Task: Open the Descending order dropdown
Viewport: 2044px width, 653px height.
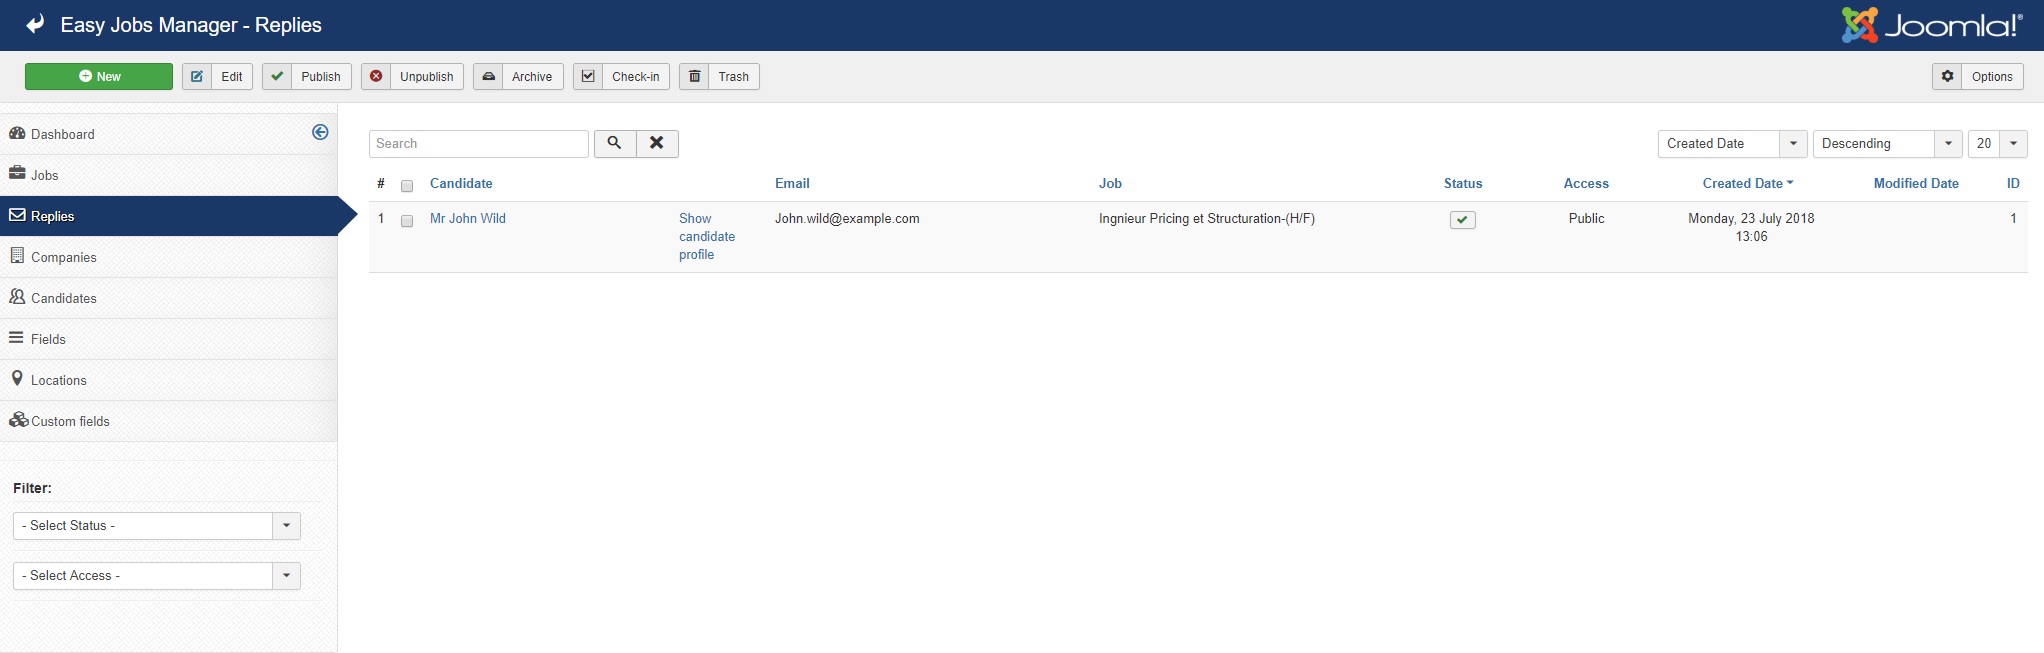Action: point(1887,144)
